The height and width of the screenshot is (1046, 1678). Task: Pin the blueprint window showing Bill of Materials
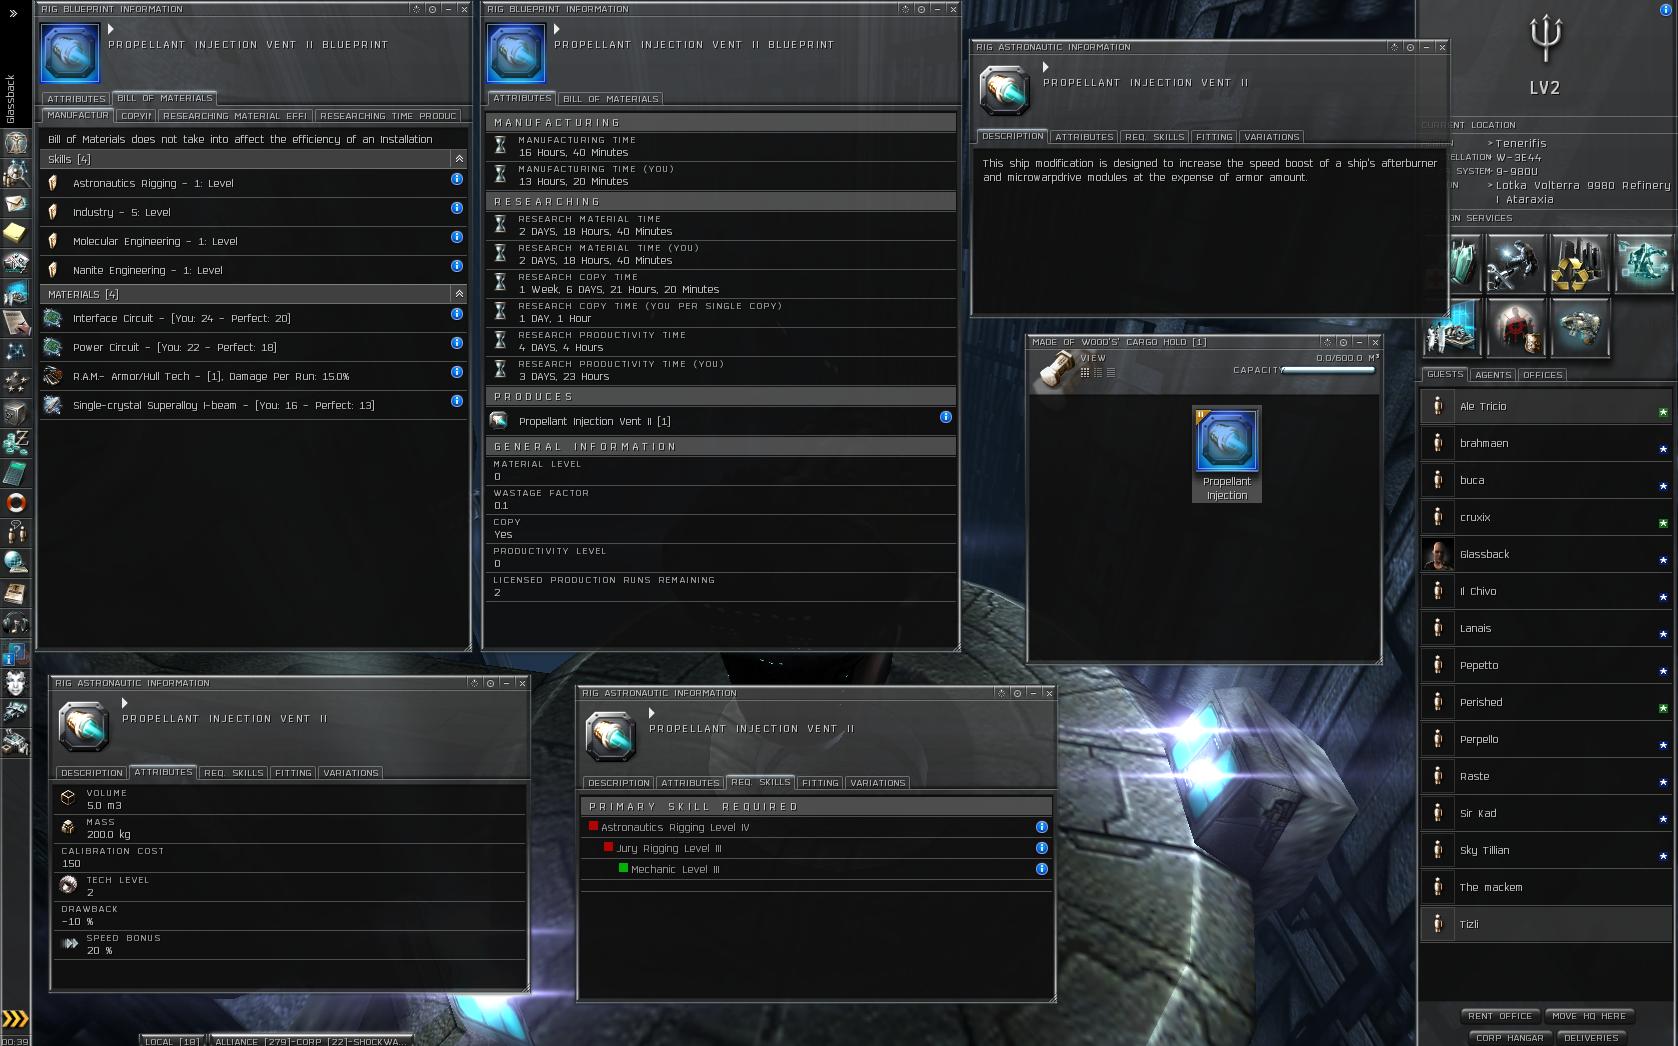pos(432,9)
